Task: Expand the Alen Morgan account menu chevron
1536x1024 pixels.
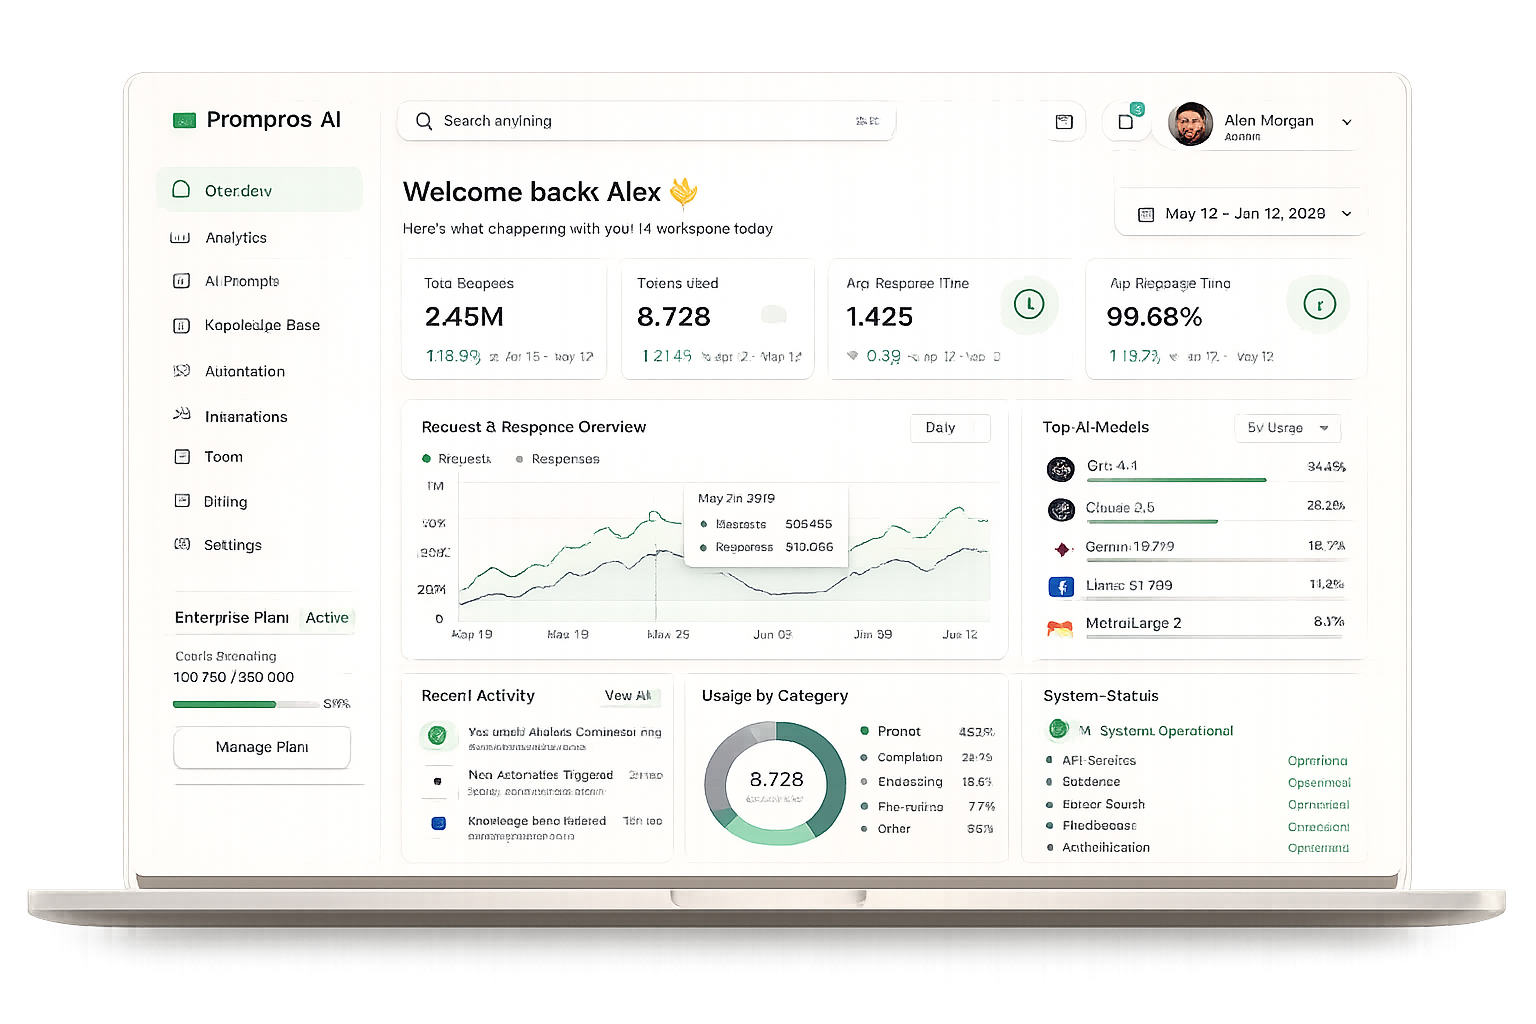Action: pos(1347,122)
